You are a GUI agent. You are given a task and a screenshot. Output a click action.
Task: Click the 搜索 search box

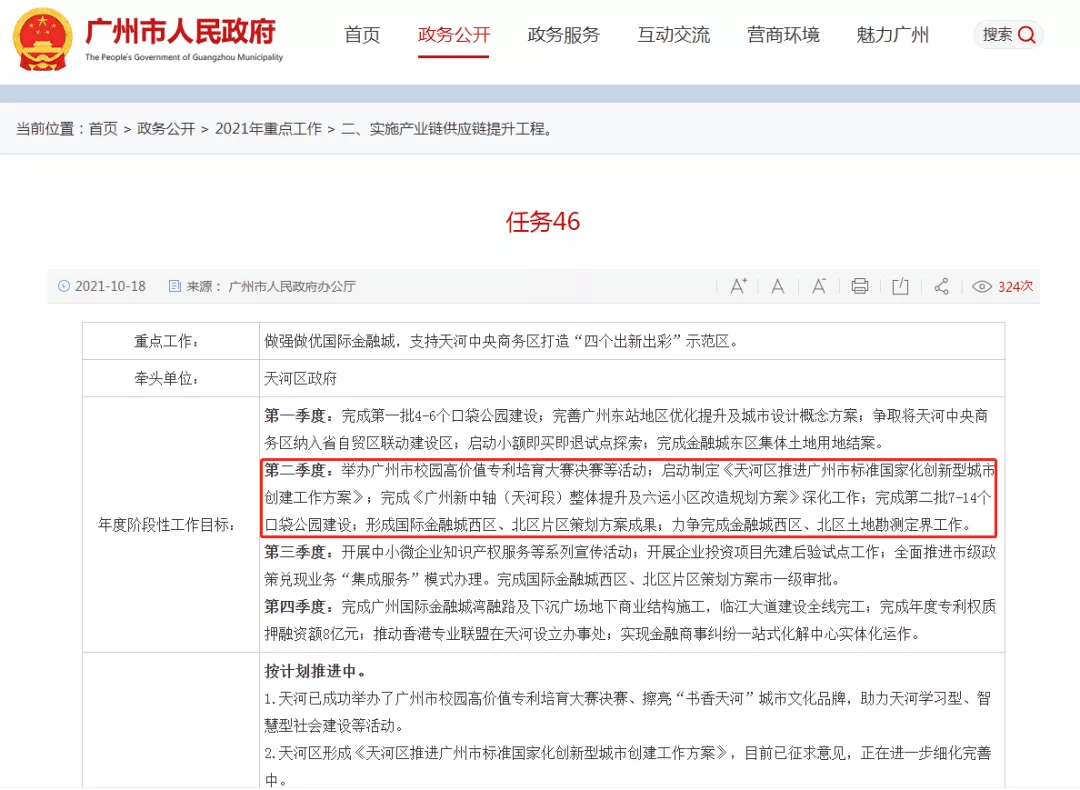(x=1008, y=34)
